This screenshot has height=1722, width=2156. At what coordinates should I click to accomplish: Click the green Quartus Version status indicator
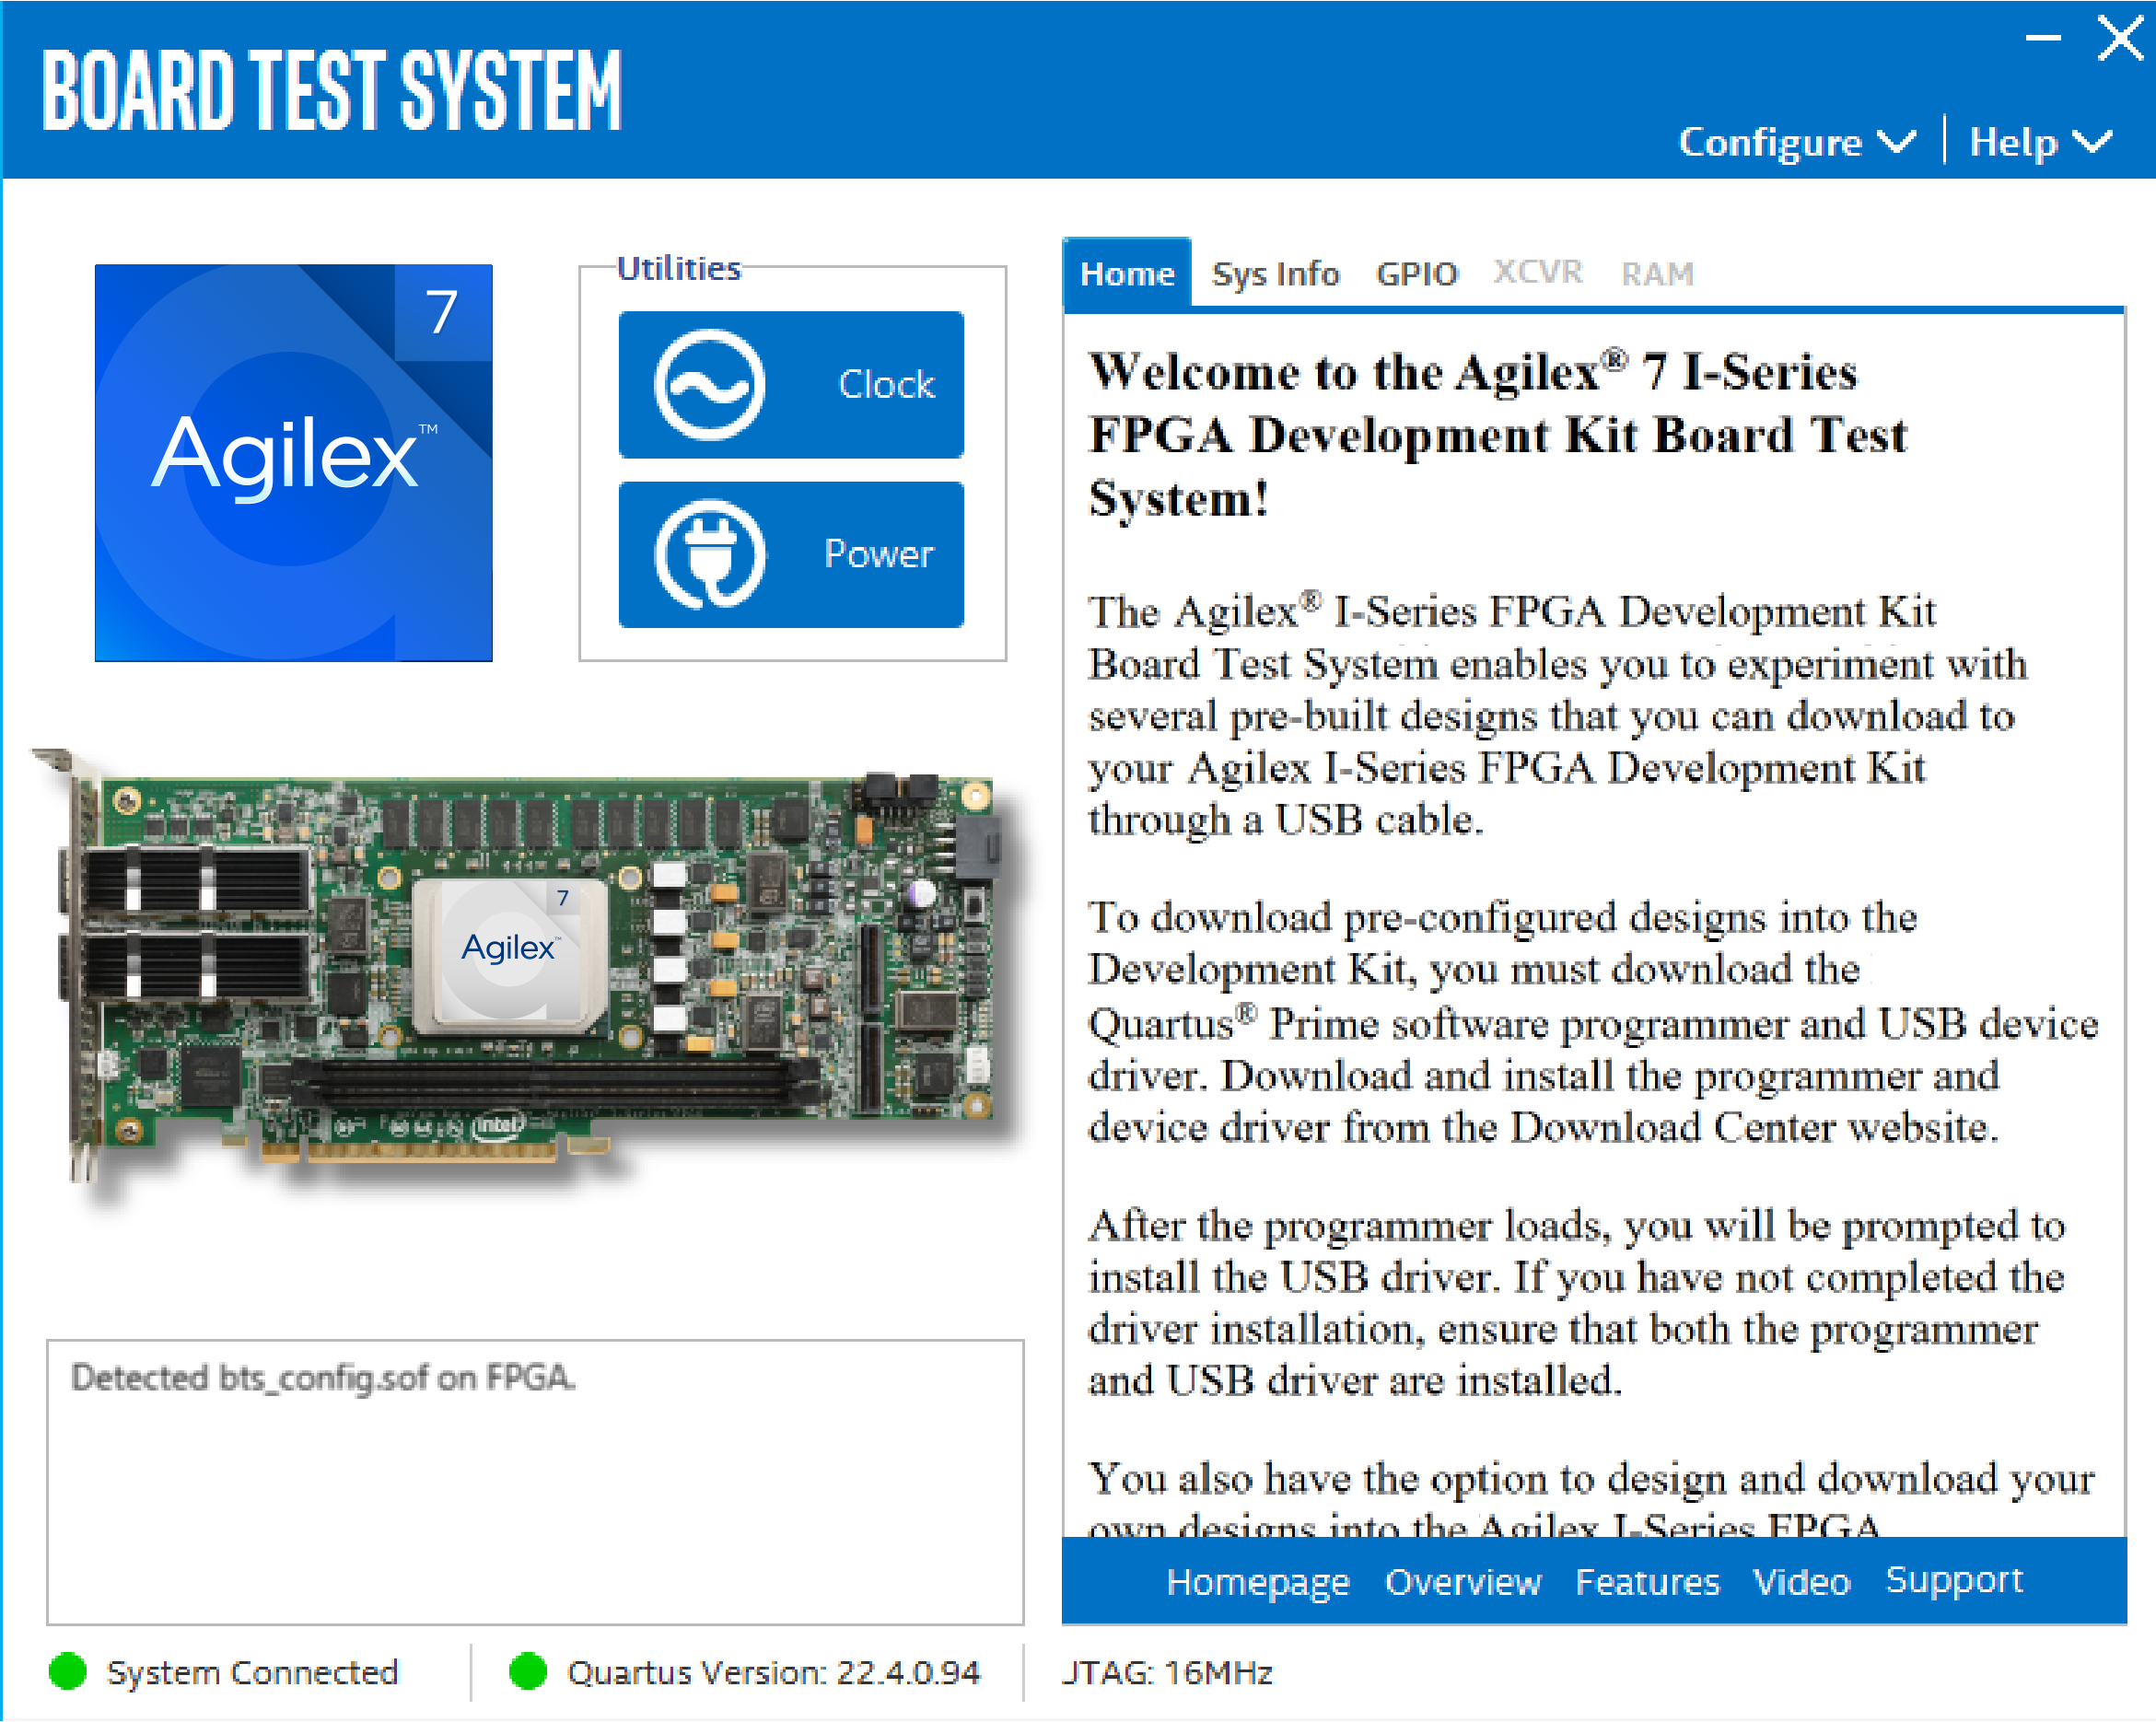click(x=527, y=1671)
